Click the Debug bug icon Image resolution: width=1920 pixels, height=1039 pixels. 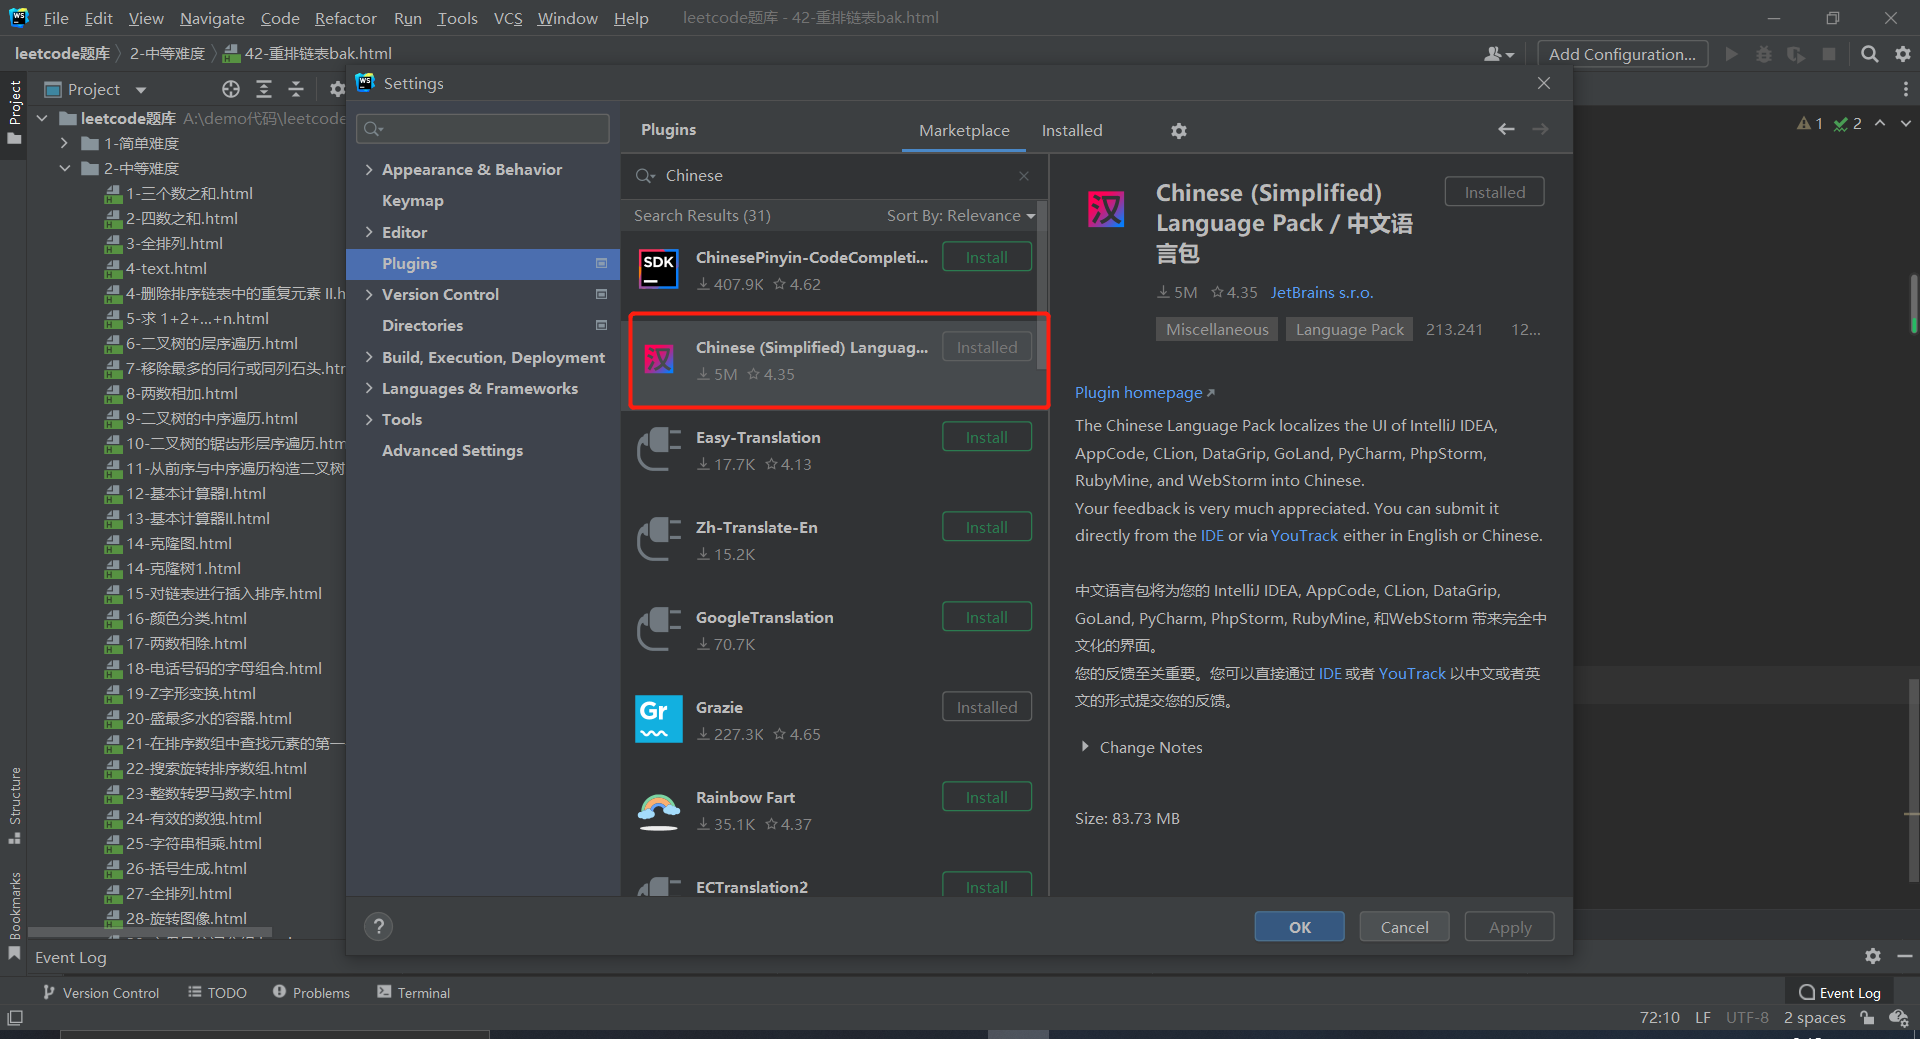coord(1764,54)
